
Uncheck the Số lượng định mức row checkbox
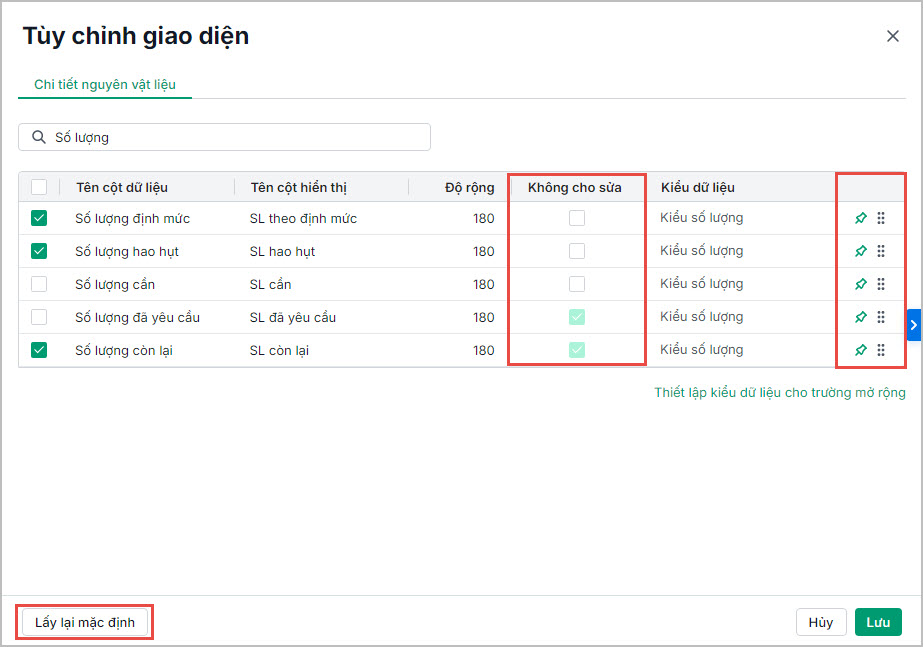pyautogui.click(x=39, y=218)
